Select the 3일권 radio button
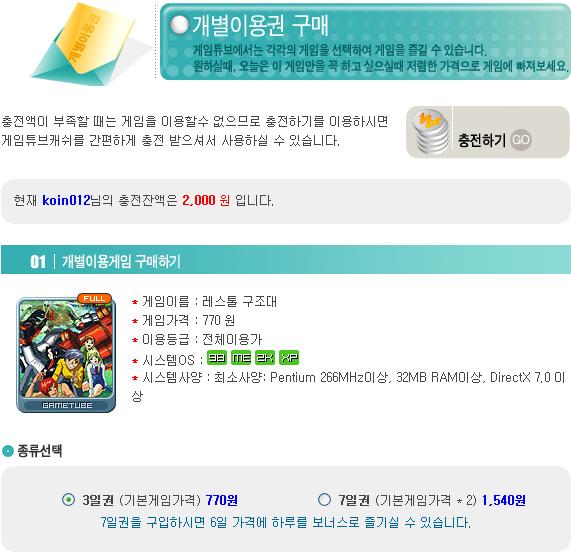571x553 pixels. [x=68, y=499]
